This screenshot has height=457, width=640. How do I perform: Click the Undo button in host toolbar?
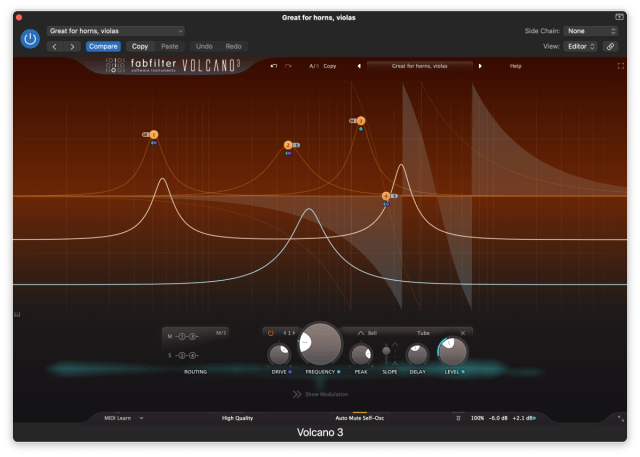click(204, 47)
